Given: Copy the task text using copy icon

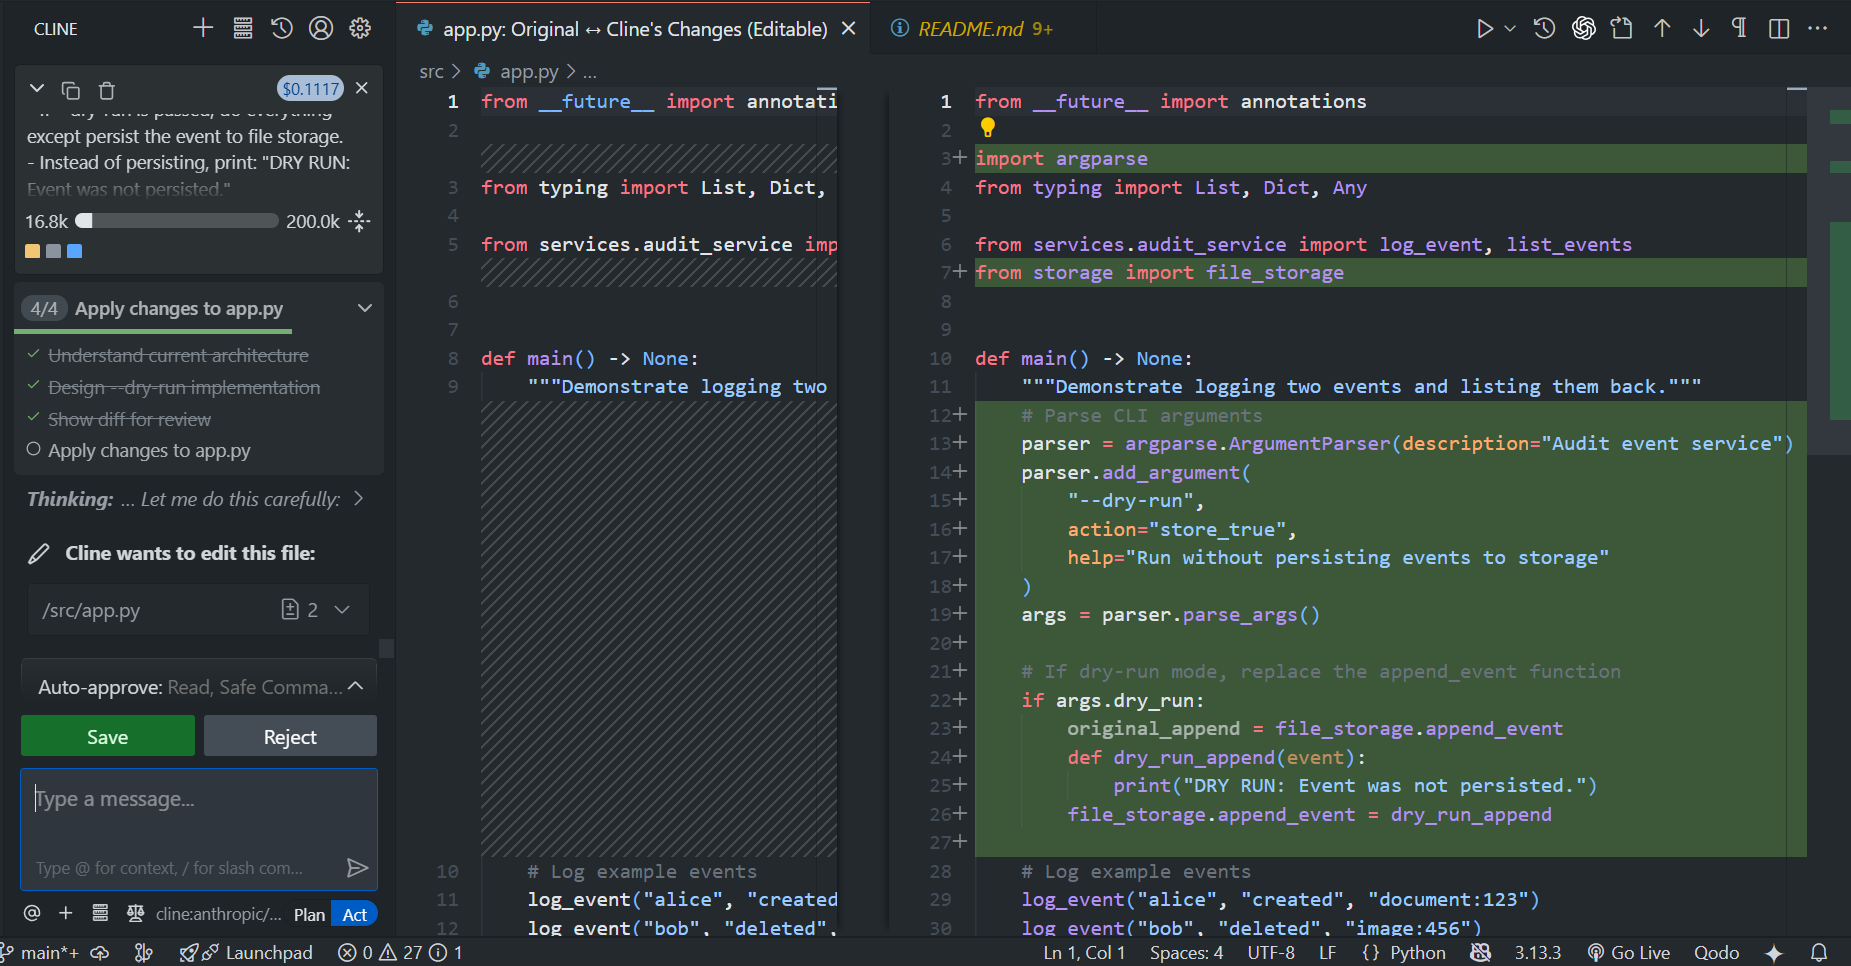Looking at the screenshot, I should 71,90.
